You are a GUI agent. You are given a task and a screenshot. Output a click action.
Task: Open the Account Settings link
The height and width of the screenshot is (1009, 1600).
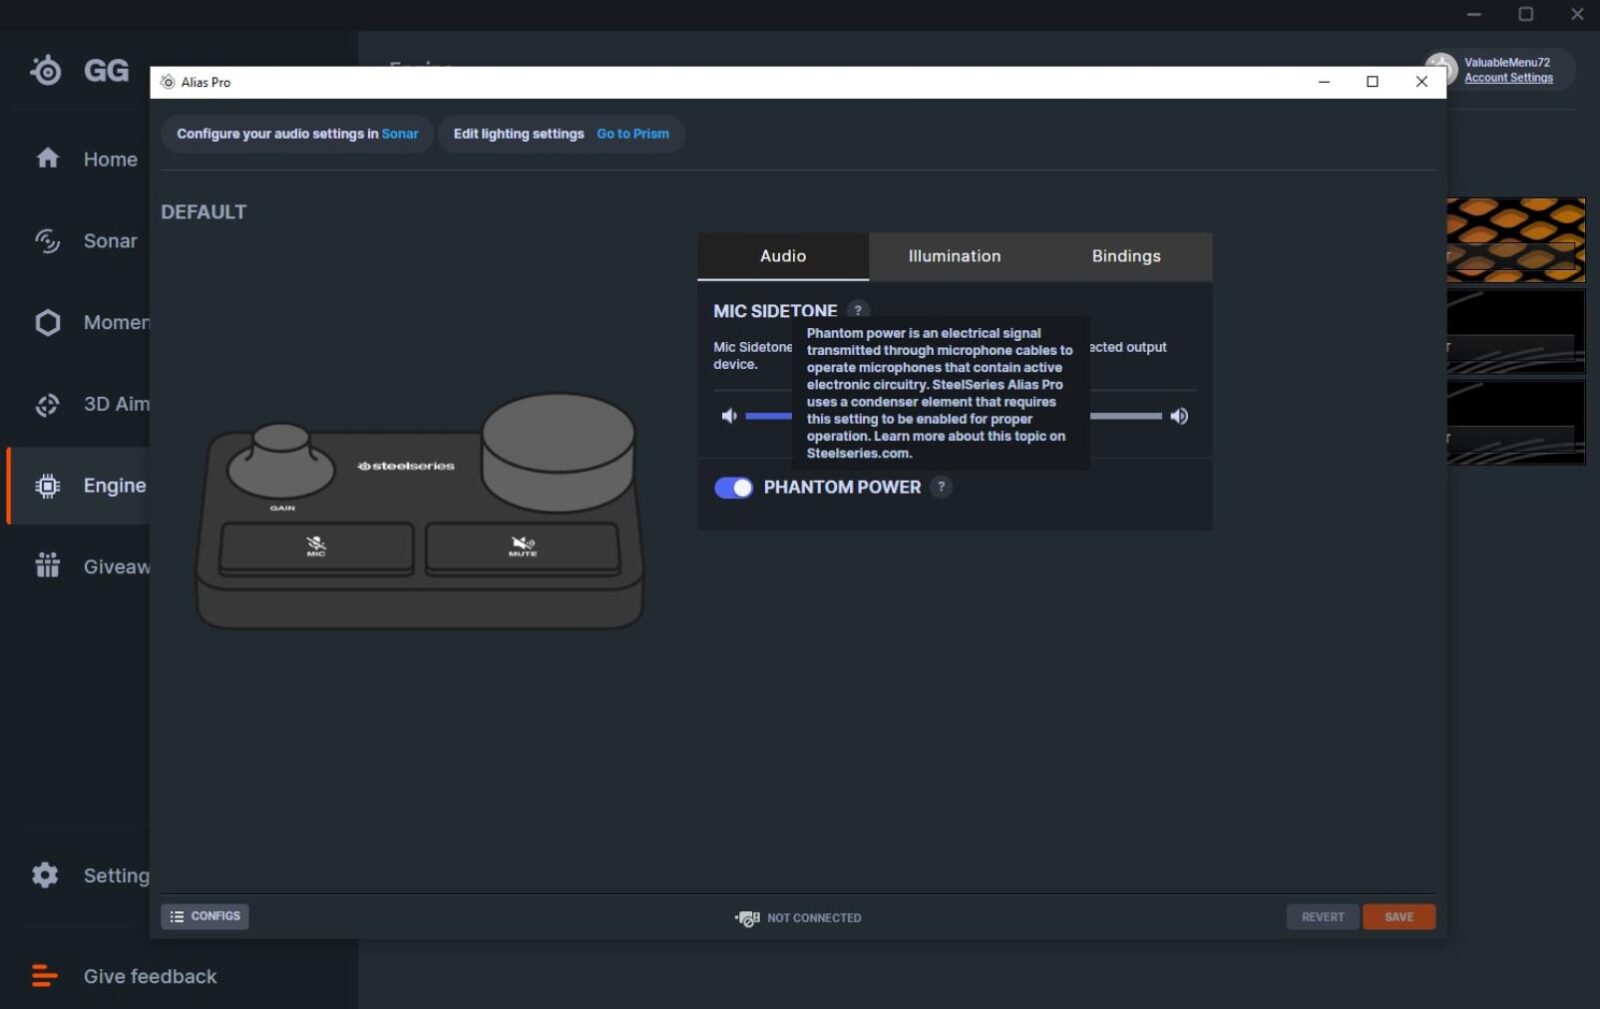point(1508,78)
